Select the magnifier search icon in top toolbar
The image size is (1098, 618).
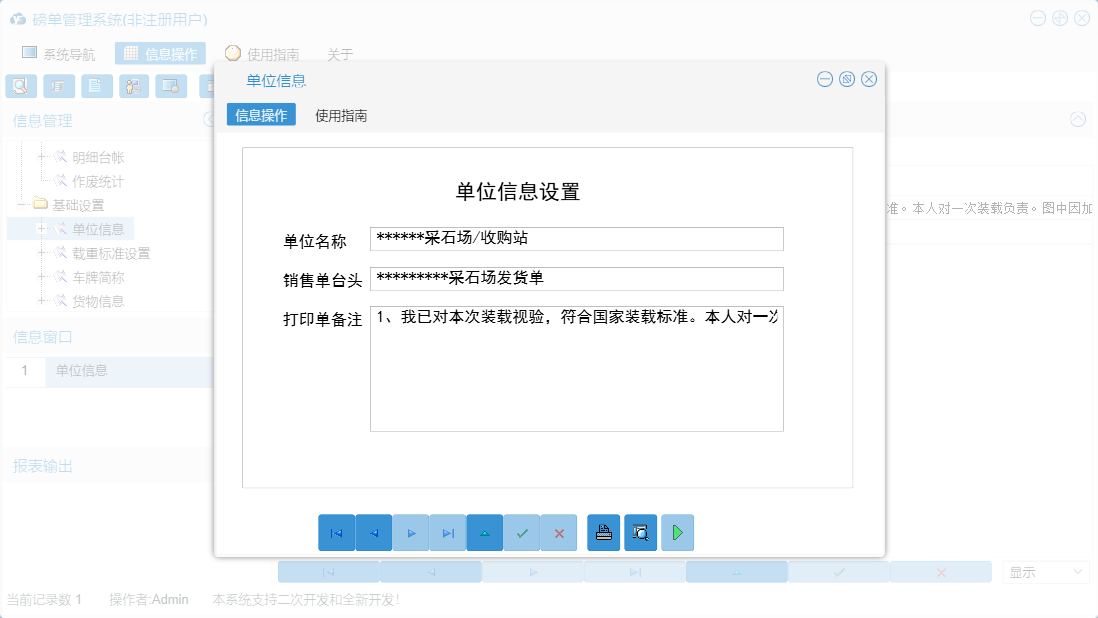pyautogui.click(x=20, y=86)
